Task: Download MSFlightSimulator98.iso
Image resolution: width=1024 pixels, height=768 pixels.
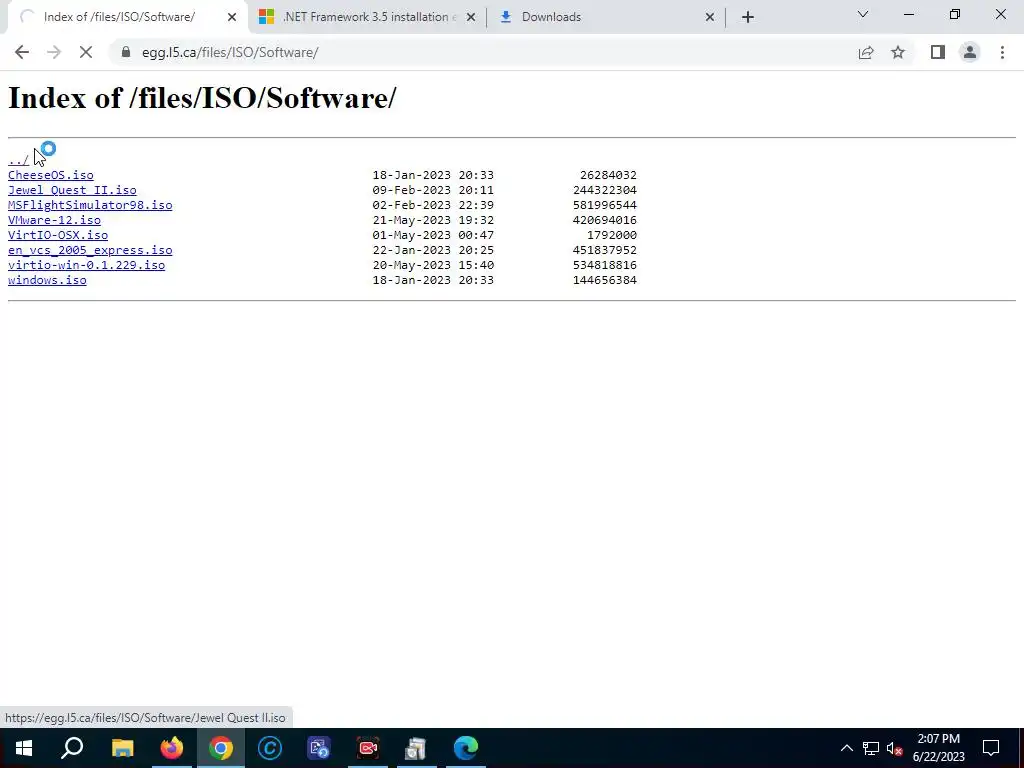Action: (90, 205)
